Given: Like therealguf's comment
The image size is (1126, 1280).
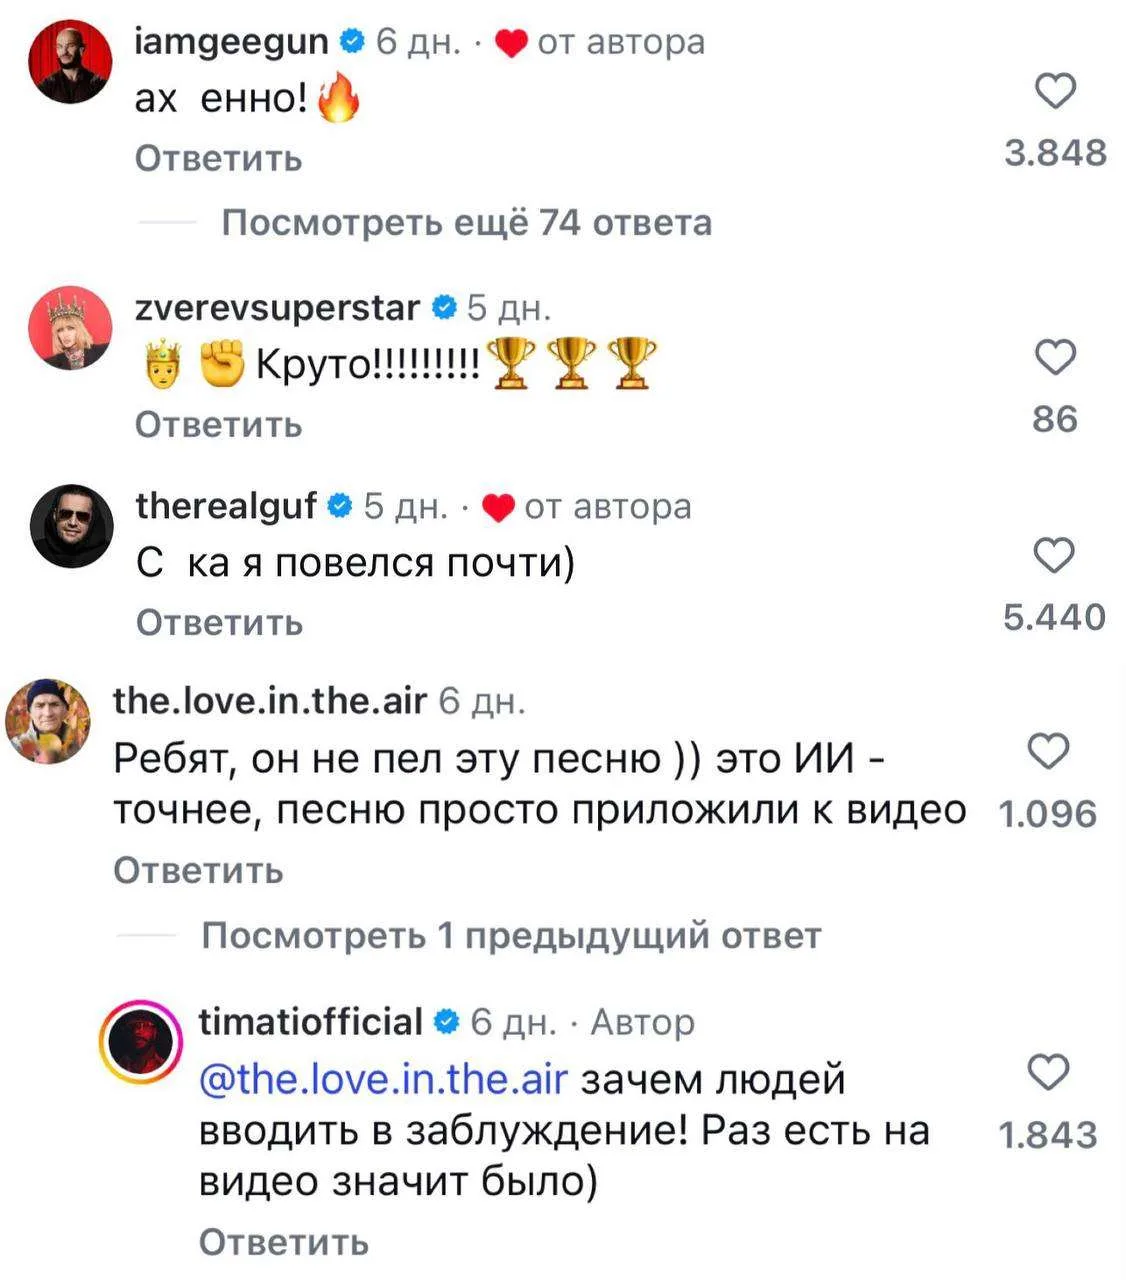Looking at the screenshot, I should 1054,556.
